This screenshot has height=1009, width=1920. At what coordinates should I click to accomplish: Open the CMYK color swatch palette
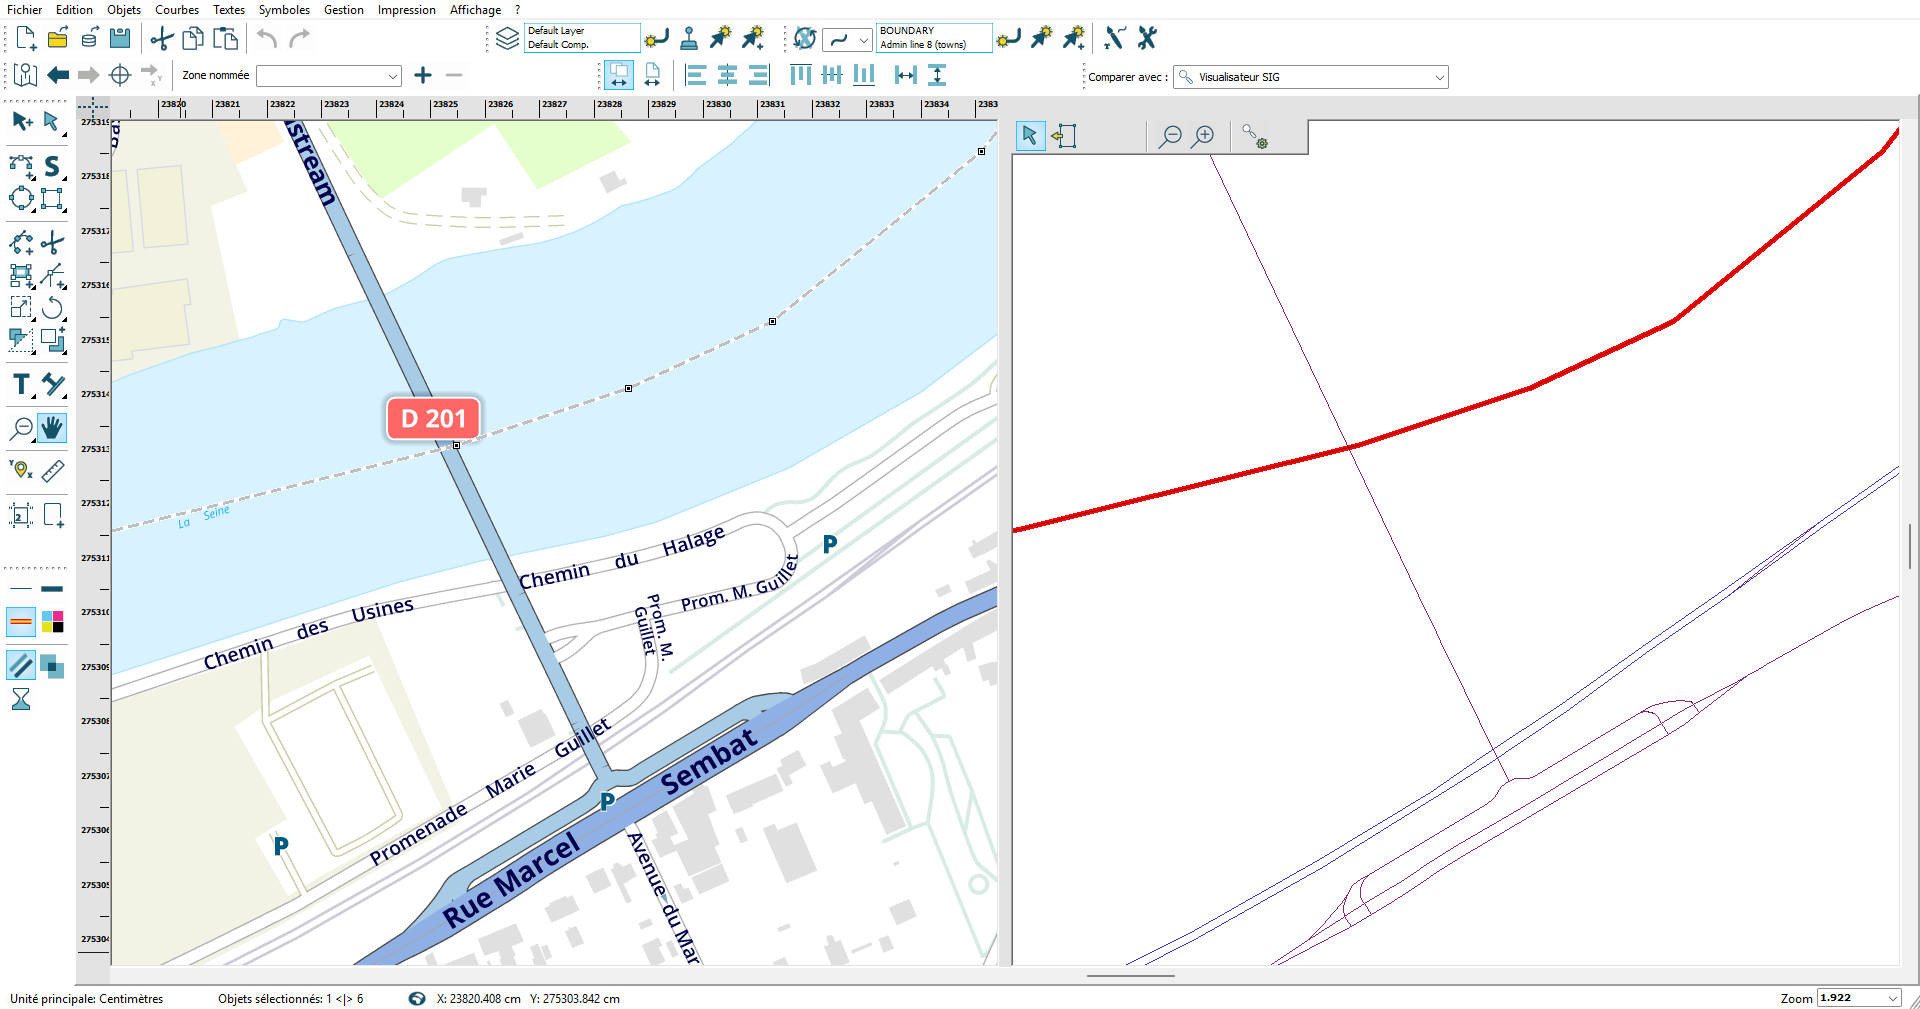pyautogui.click(x=53, y=622)
